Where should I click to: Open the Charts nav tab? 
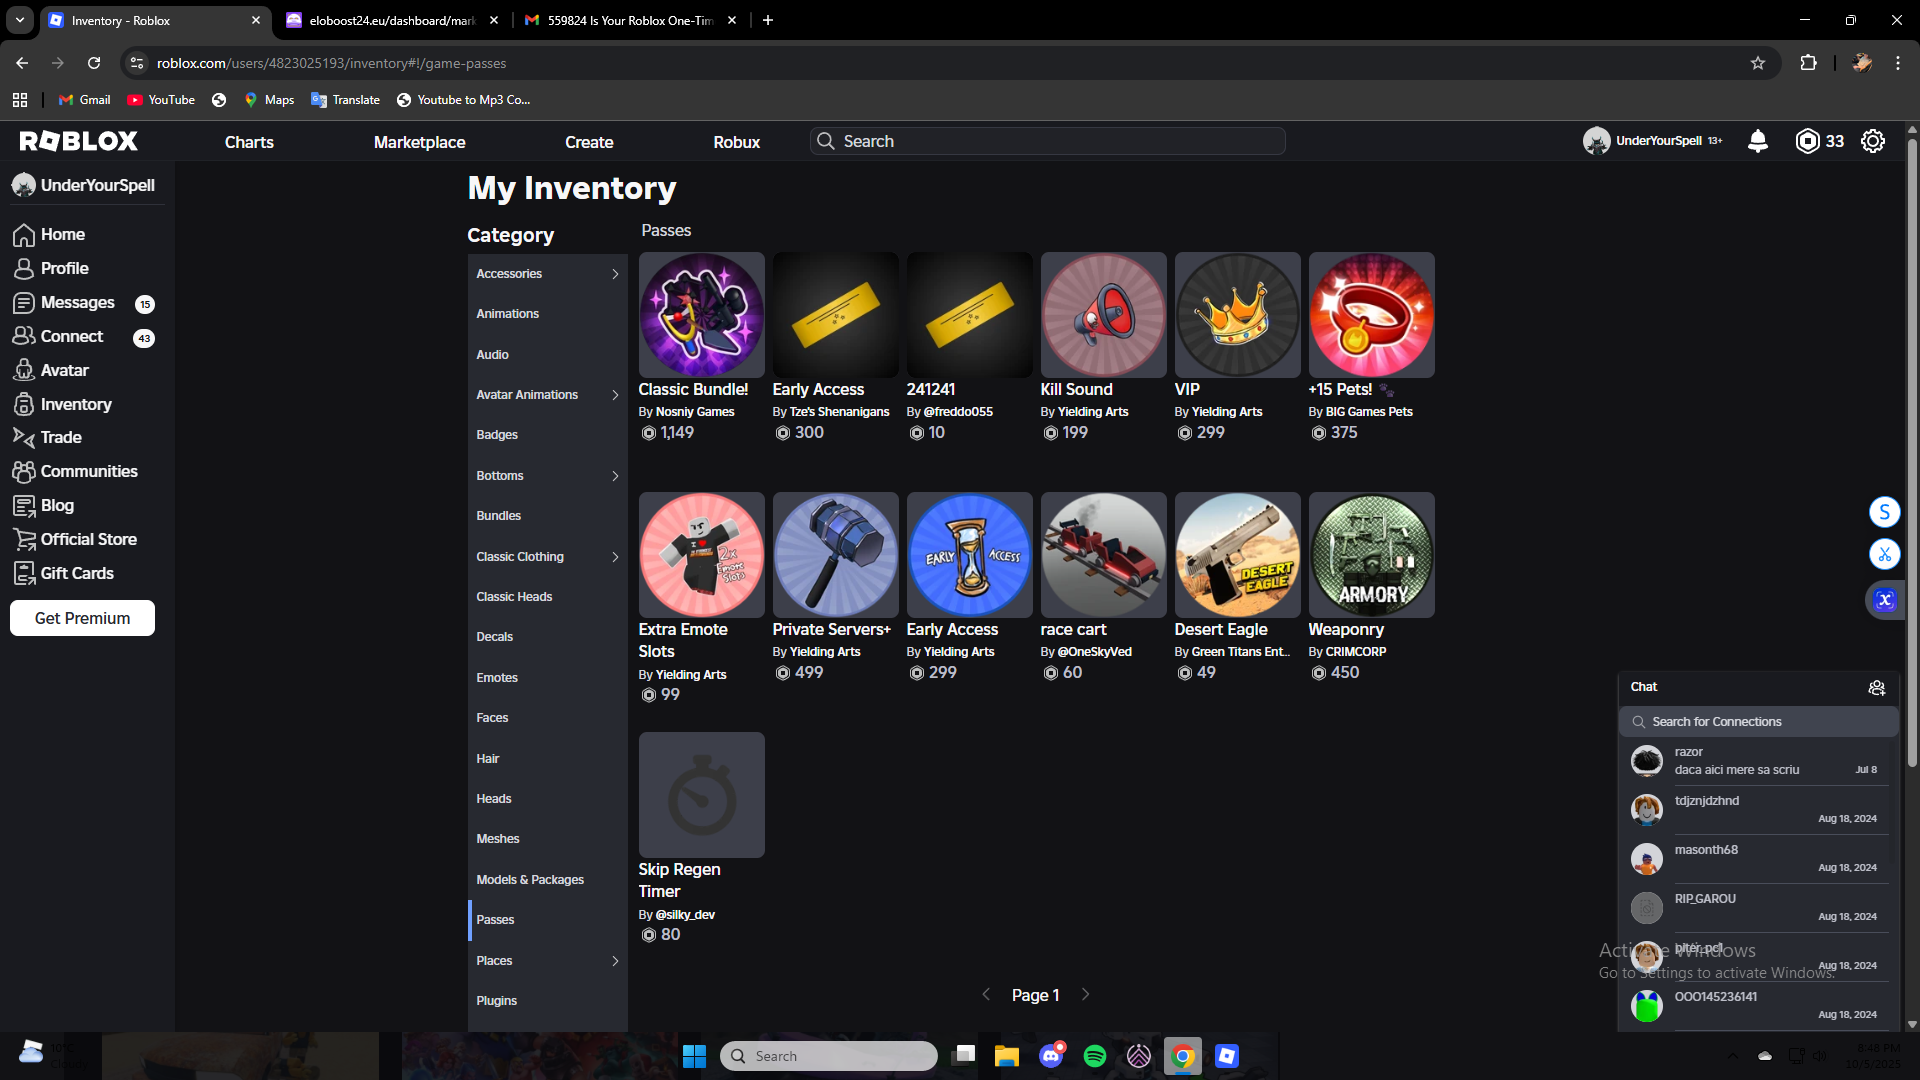coord(249,142)
